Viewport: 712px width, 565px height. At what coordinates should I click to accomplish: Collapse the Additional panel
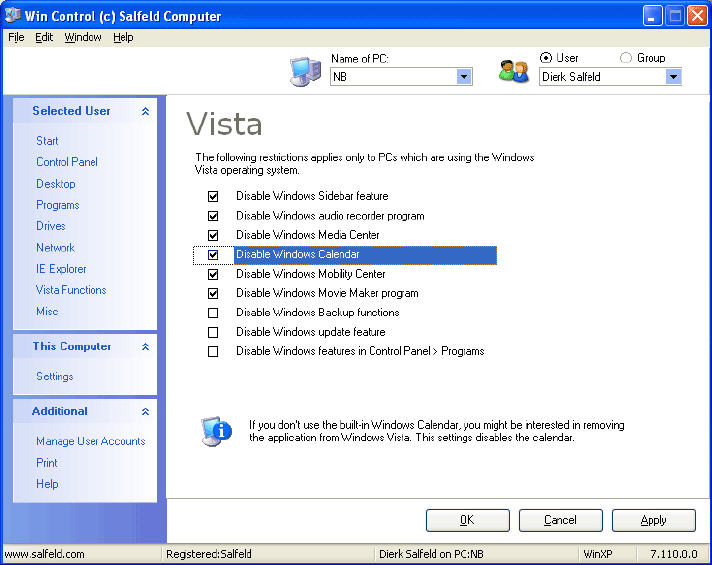tap(145, 412)
